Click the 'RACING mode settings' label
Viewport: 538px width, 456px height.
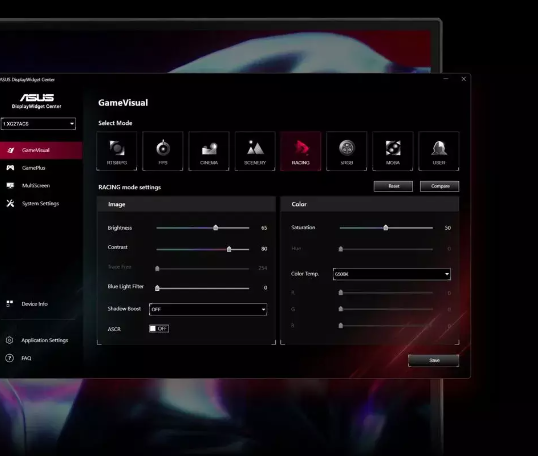click(x=129, y=187)
